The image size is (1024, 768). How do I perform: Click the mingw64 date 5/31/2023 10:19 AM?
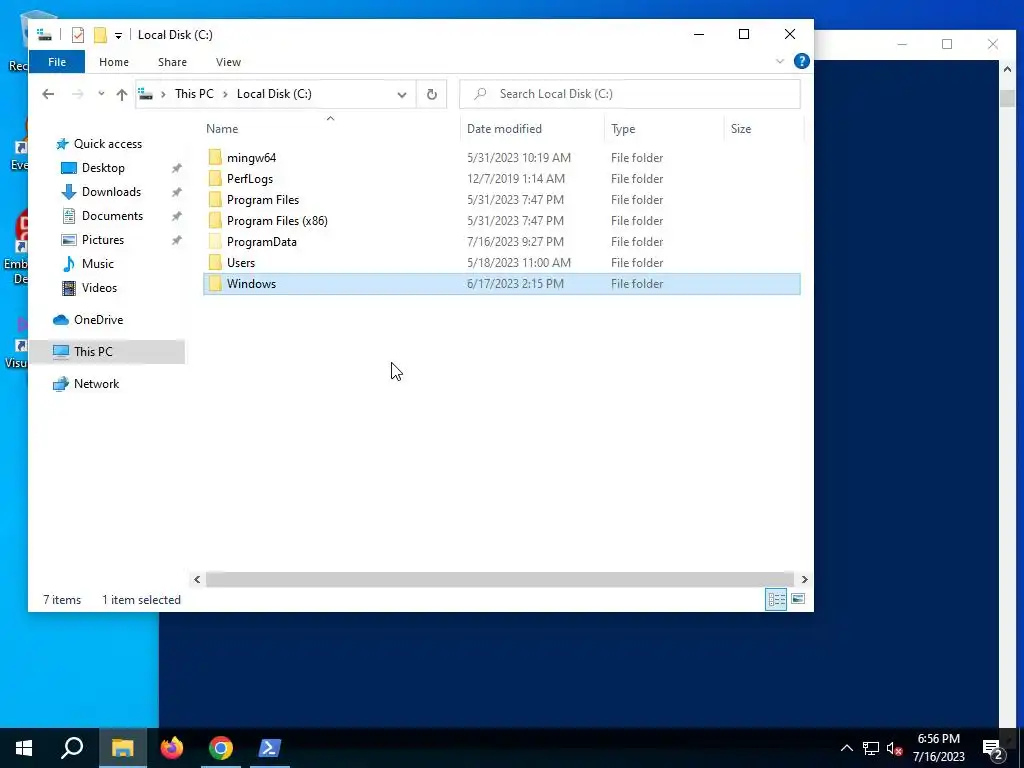point(519,157)
